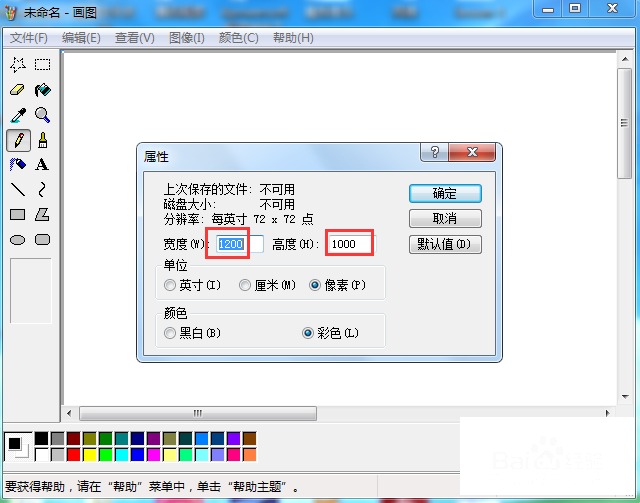Select the Polygon shape tool
640x503 pixels.
pos(42,215)
